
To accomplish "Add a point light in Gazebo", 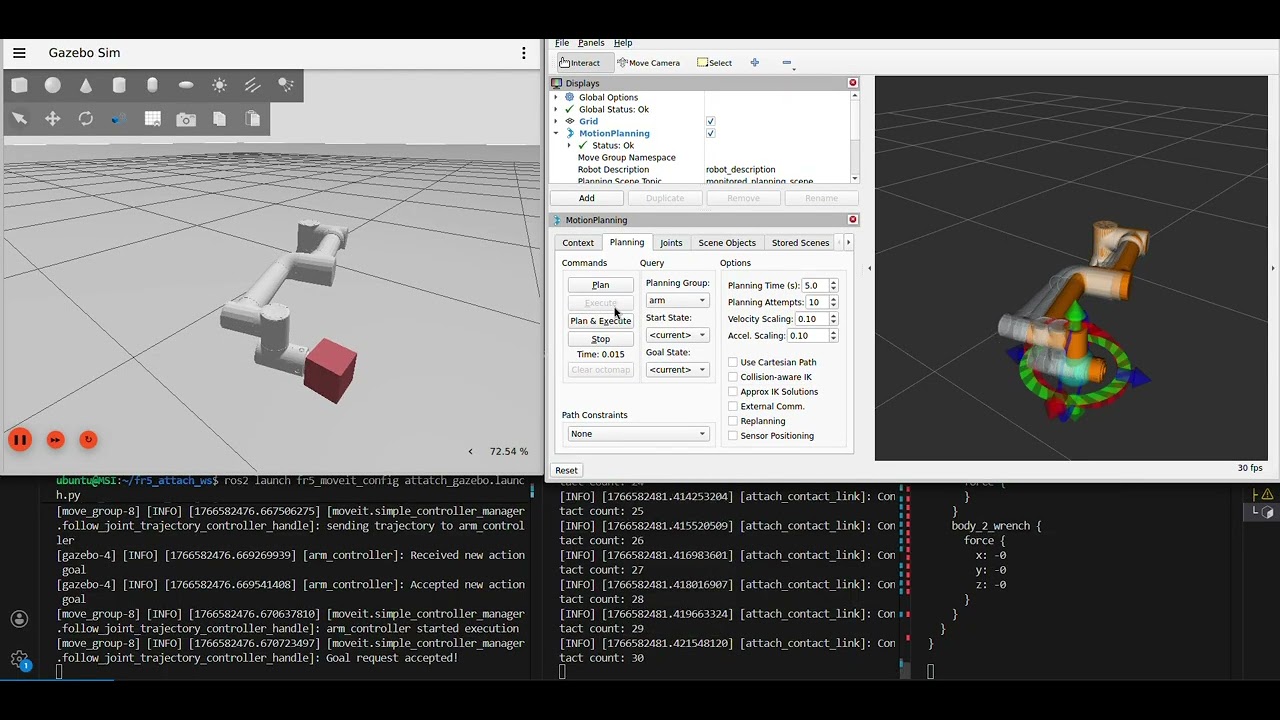I will click(x=220, y=86).
